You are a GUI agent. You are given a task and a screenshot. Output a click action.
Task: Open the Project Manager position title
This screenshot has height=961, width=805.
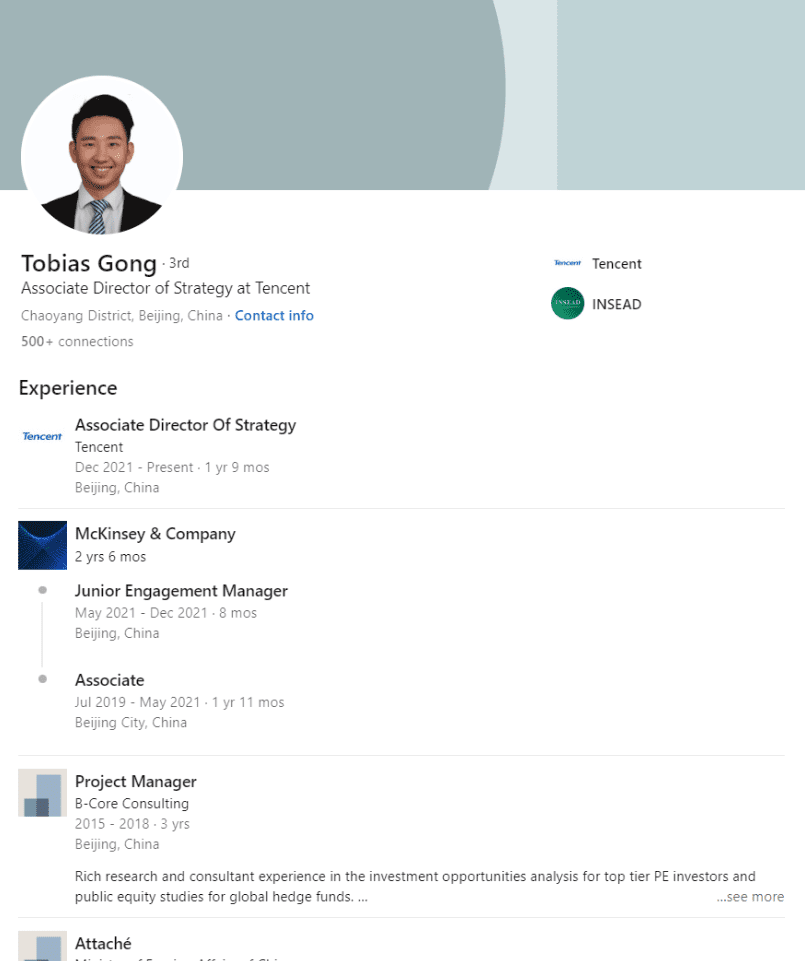(135, 782)
